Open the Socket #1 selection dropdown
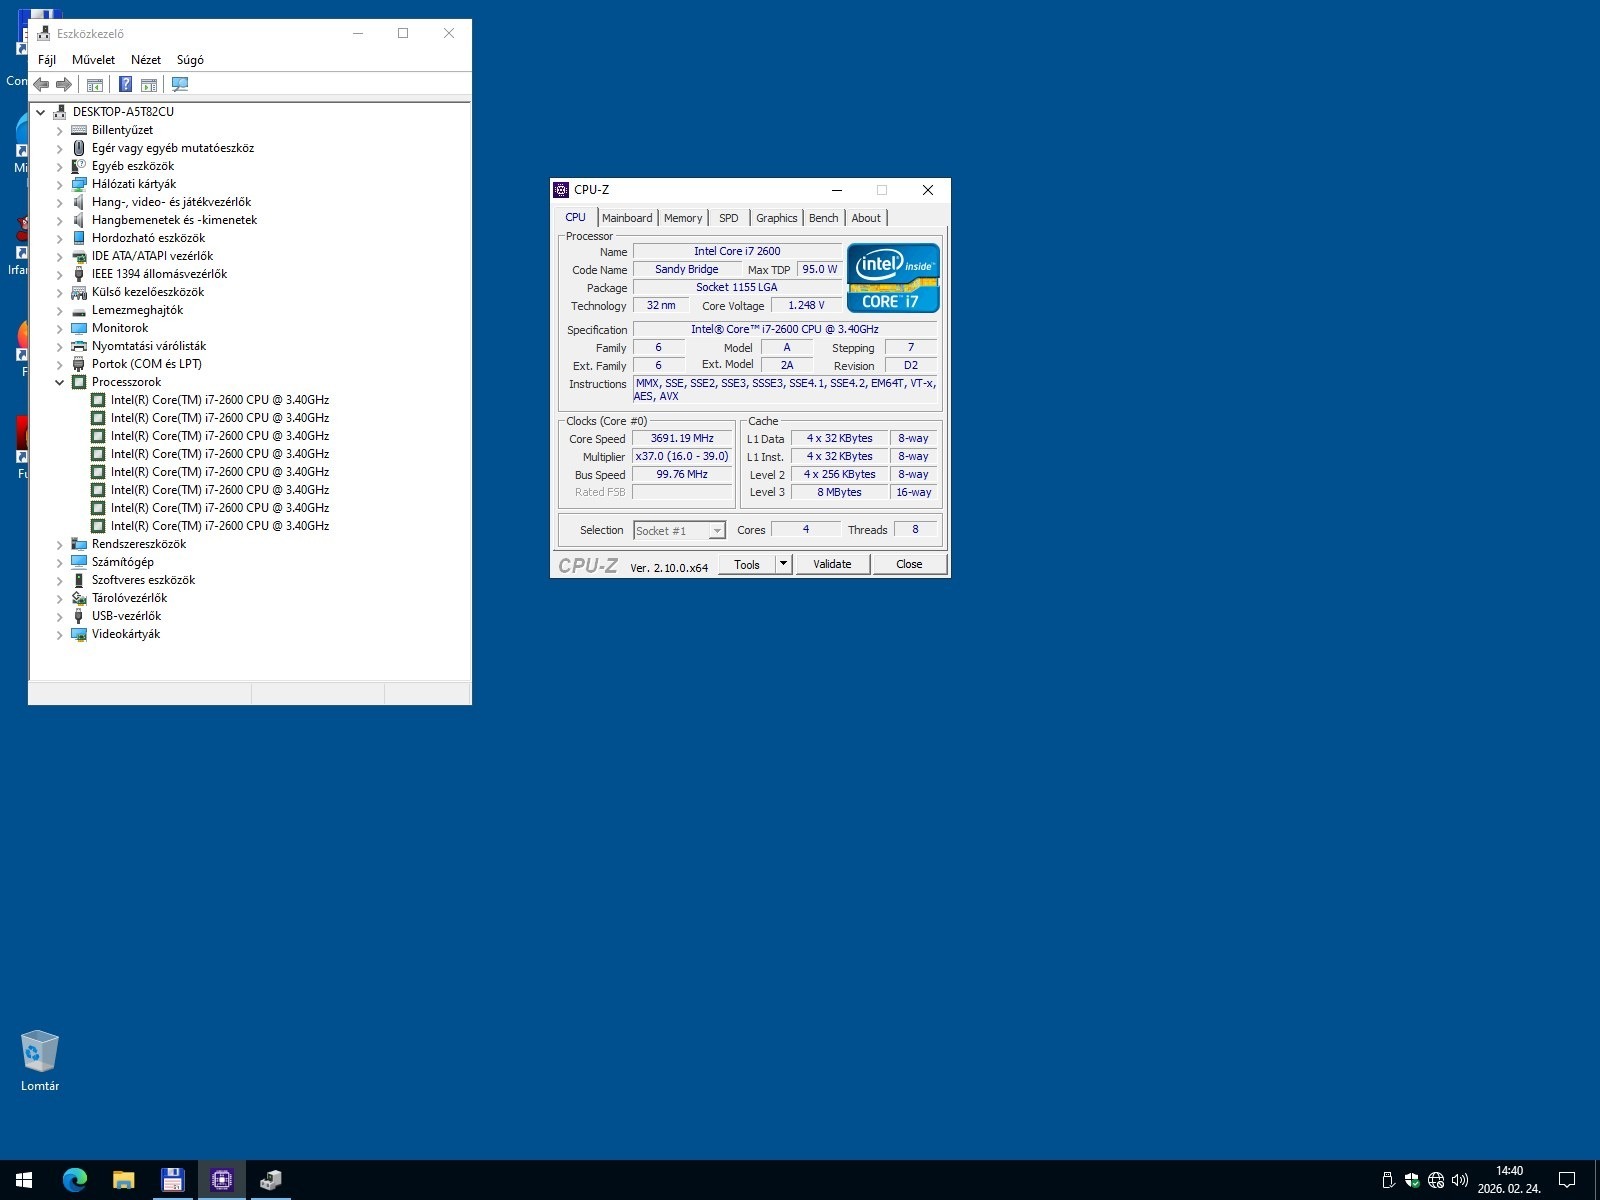The width and height of the screenshot is (1600, 1200). 716,531
